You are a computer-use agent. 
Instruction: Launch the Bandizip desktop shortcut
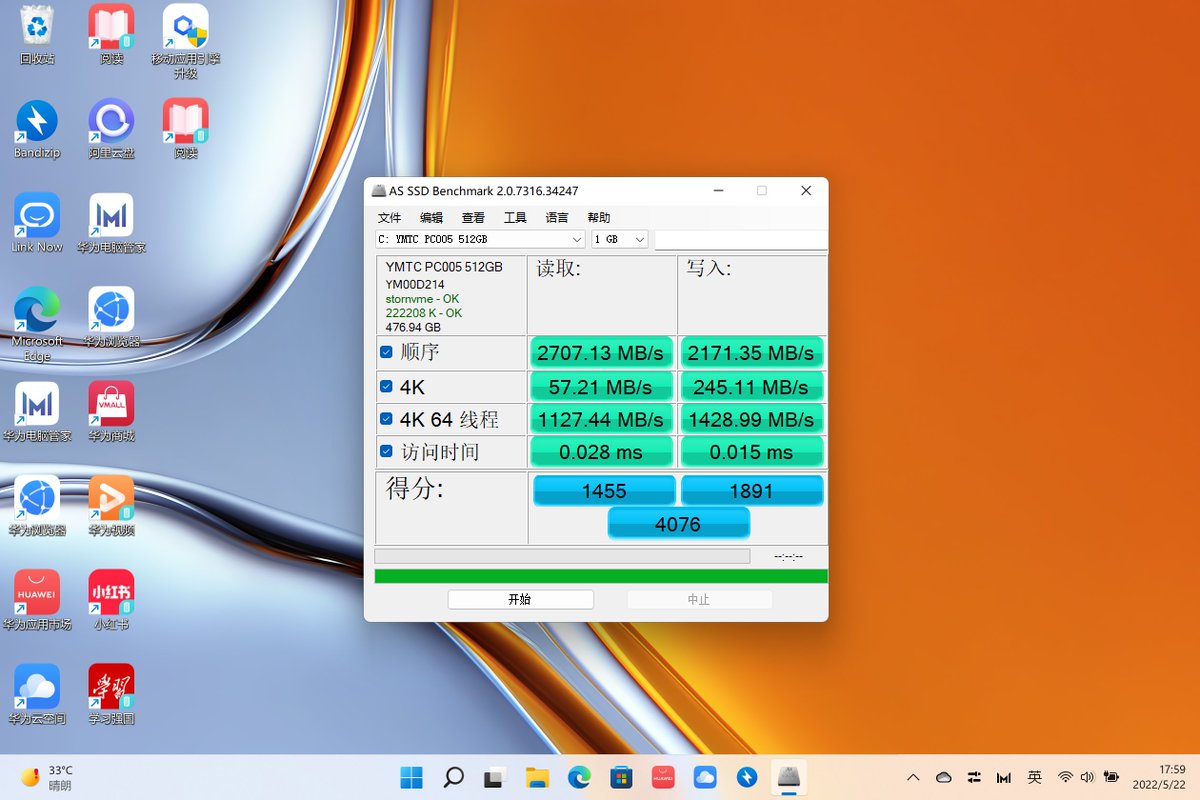(x=37, y=129)
